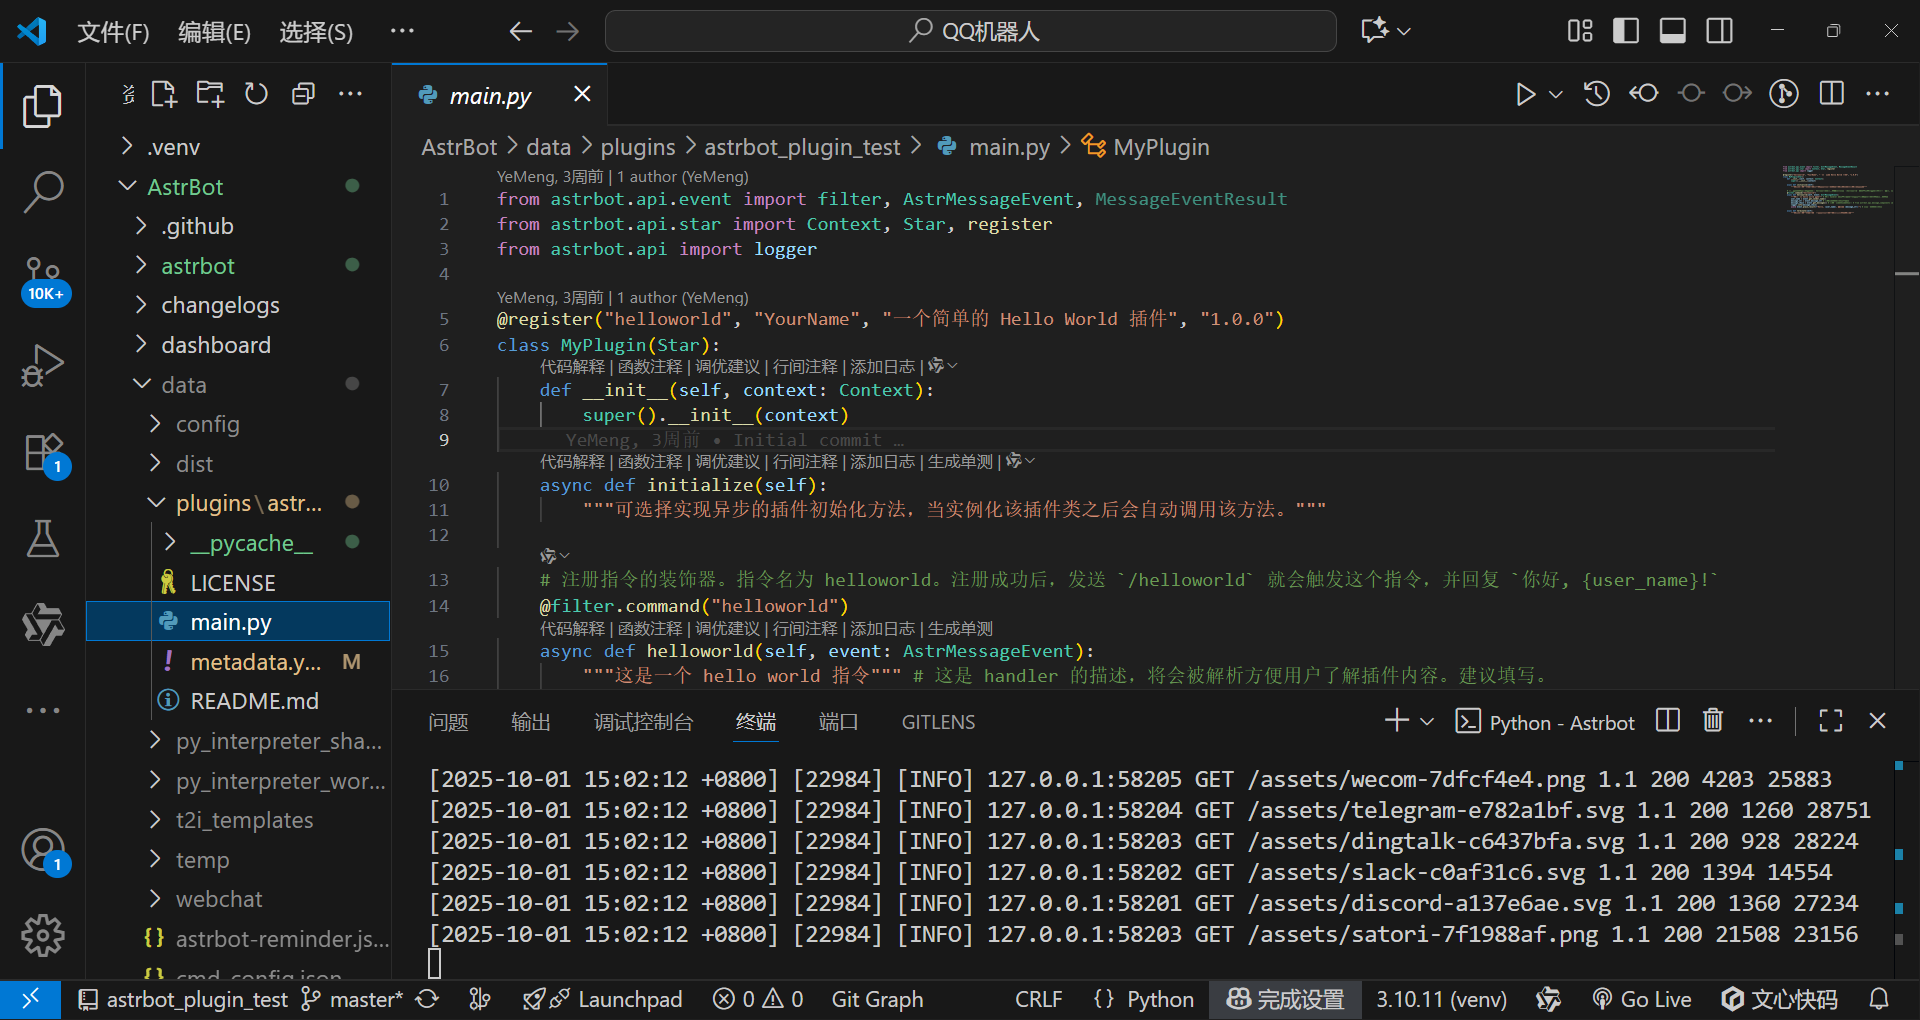
Task: Open the Testing flask view
Action: pyautogui.click(x=42, y=539)
